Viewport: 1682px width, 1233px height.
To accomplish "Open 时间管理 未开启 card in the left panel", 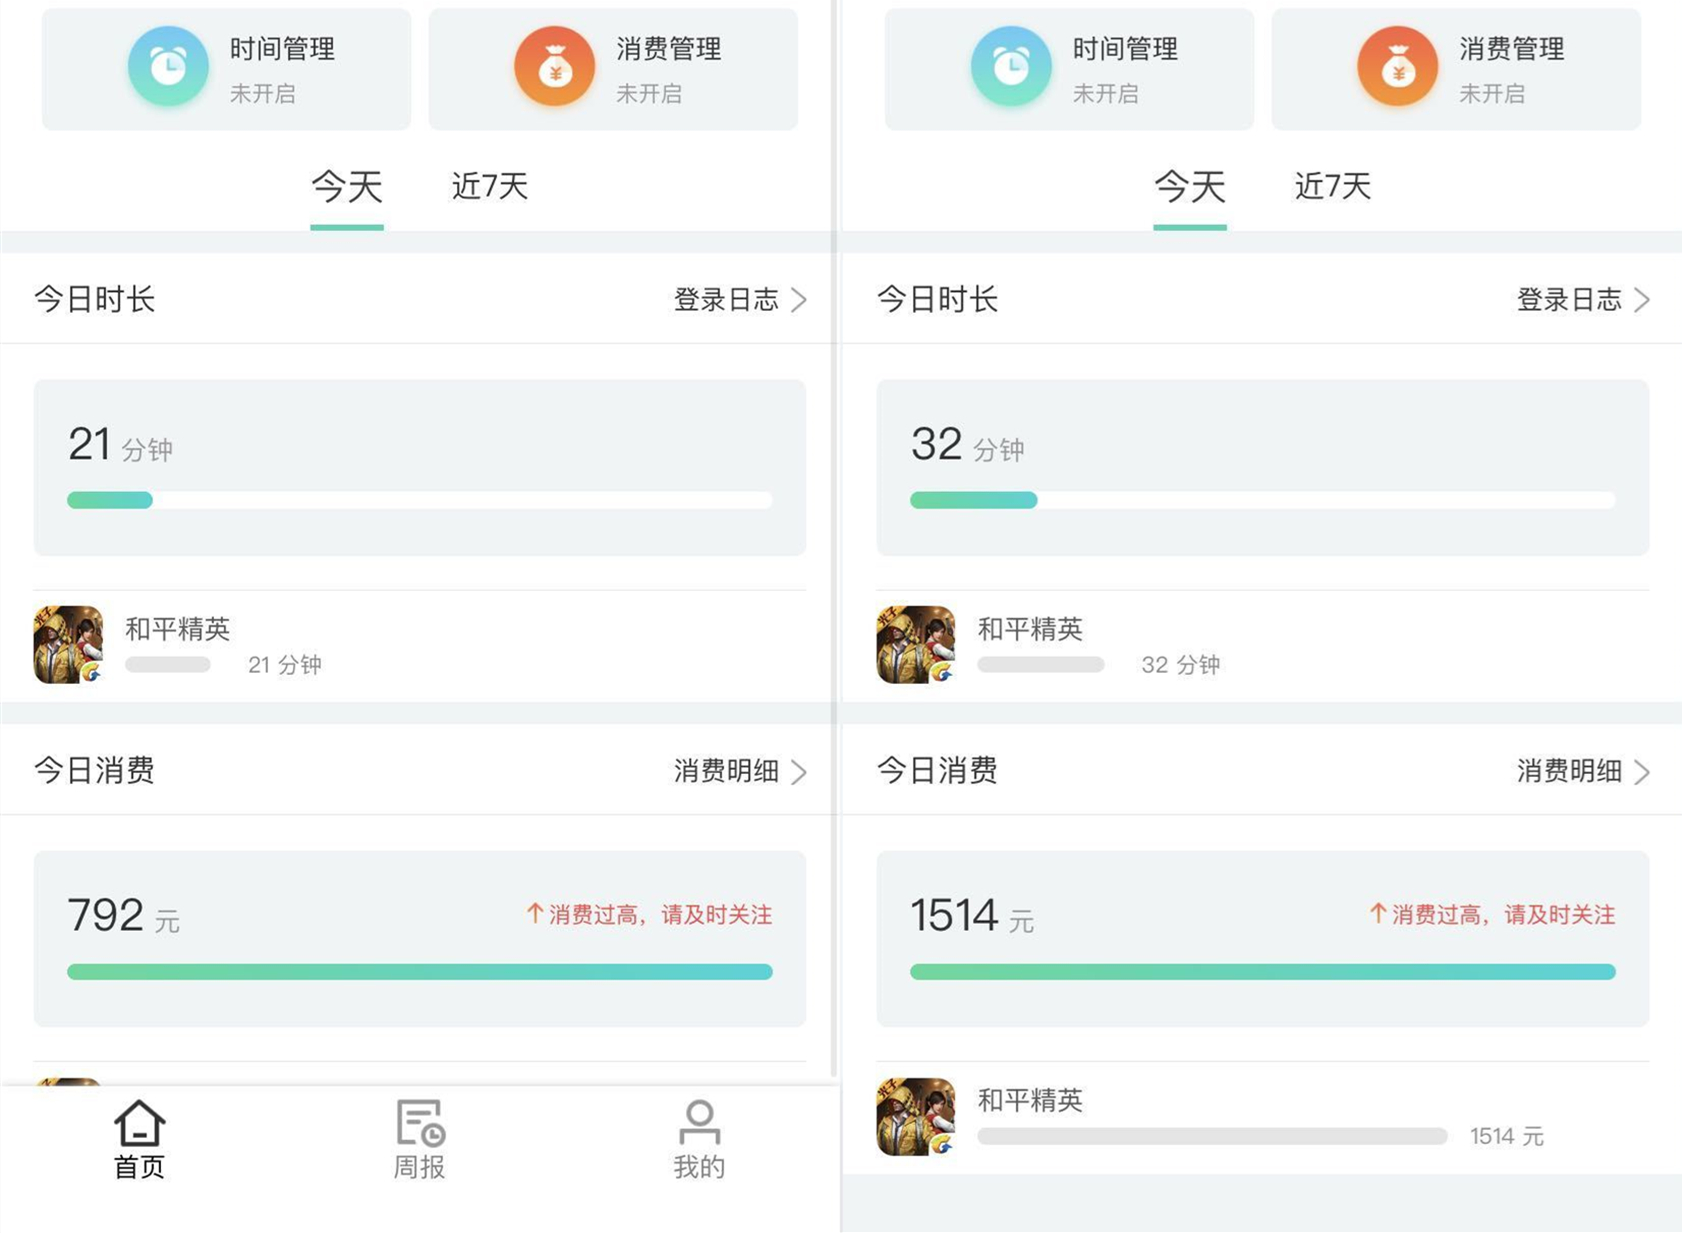I will click(x=226, y=69).
